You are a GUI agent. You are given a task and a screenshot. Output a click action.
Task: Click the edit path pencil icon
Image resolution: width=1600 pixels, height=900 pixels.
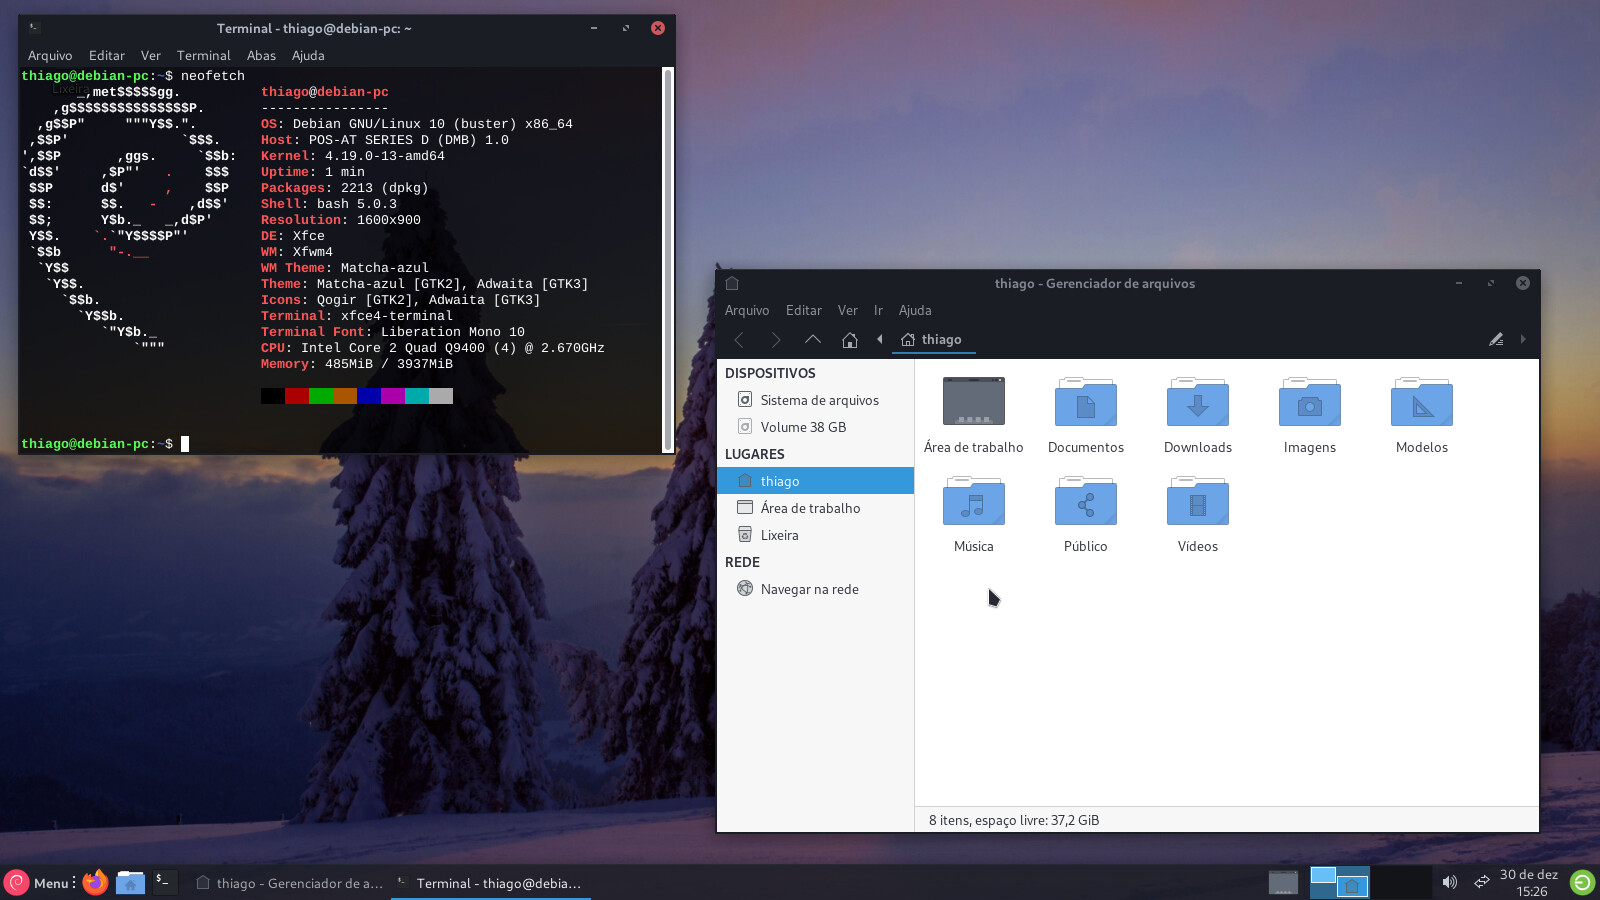(1496, 340)
